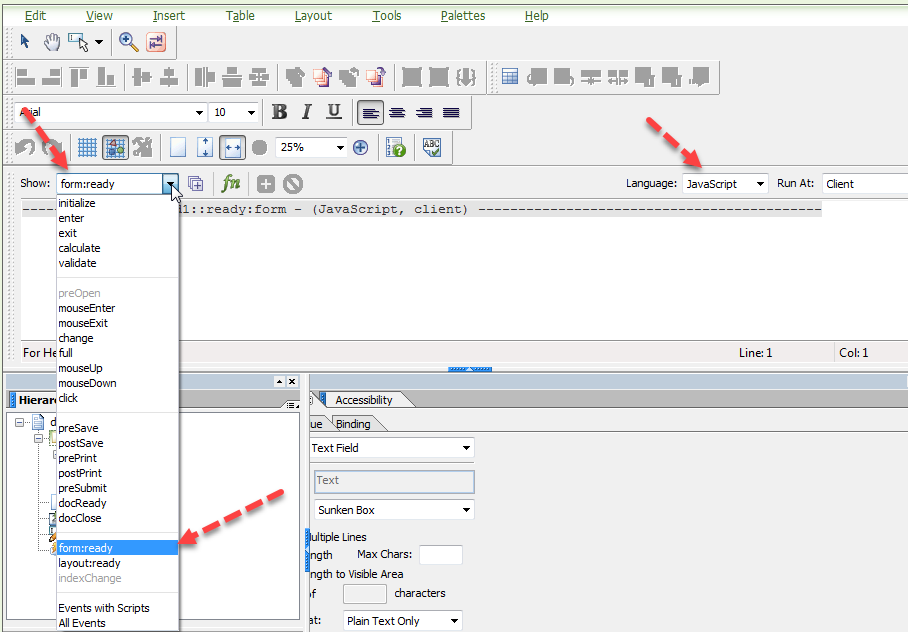Toggle Fit Width horizontal arrows button

click(232, 148)
